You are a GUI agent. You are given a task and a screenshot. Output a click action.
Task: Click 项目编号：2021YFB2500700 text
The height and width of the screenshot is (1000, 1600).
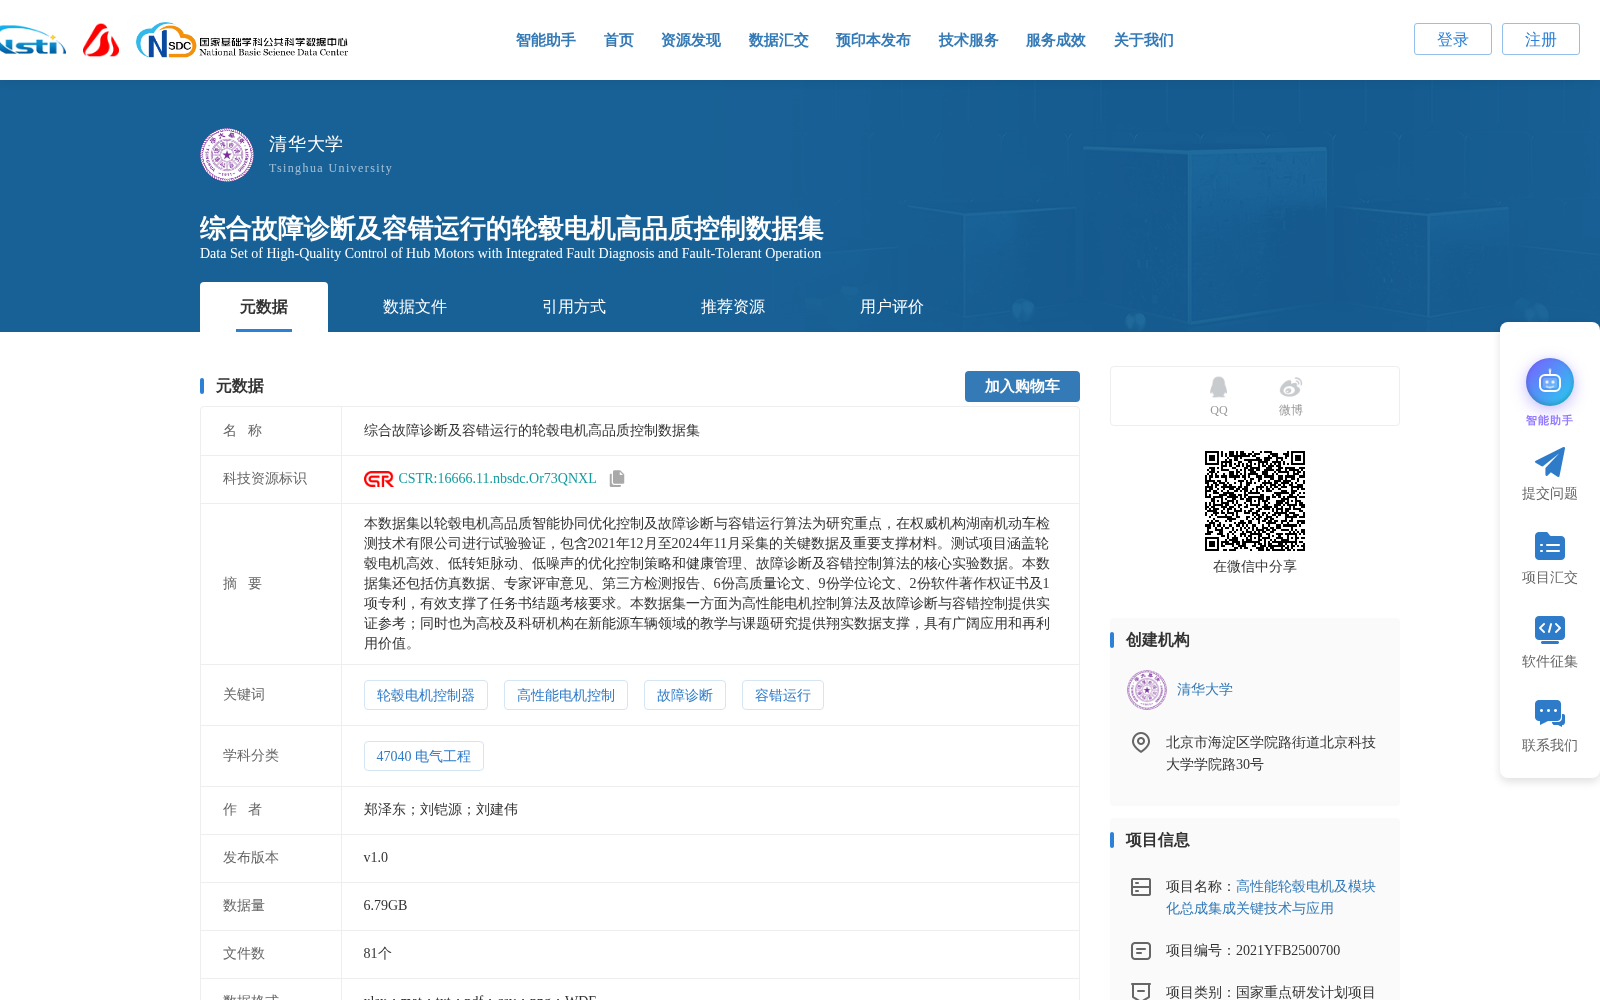pyautogui.click(x=1253, y=951)
